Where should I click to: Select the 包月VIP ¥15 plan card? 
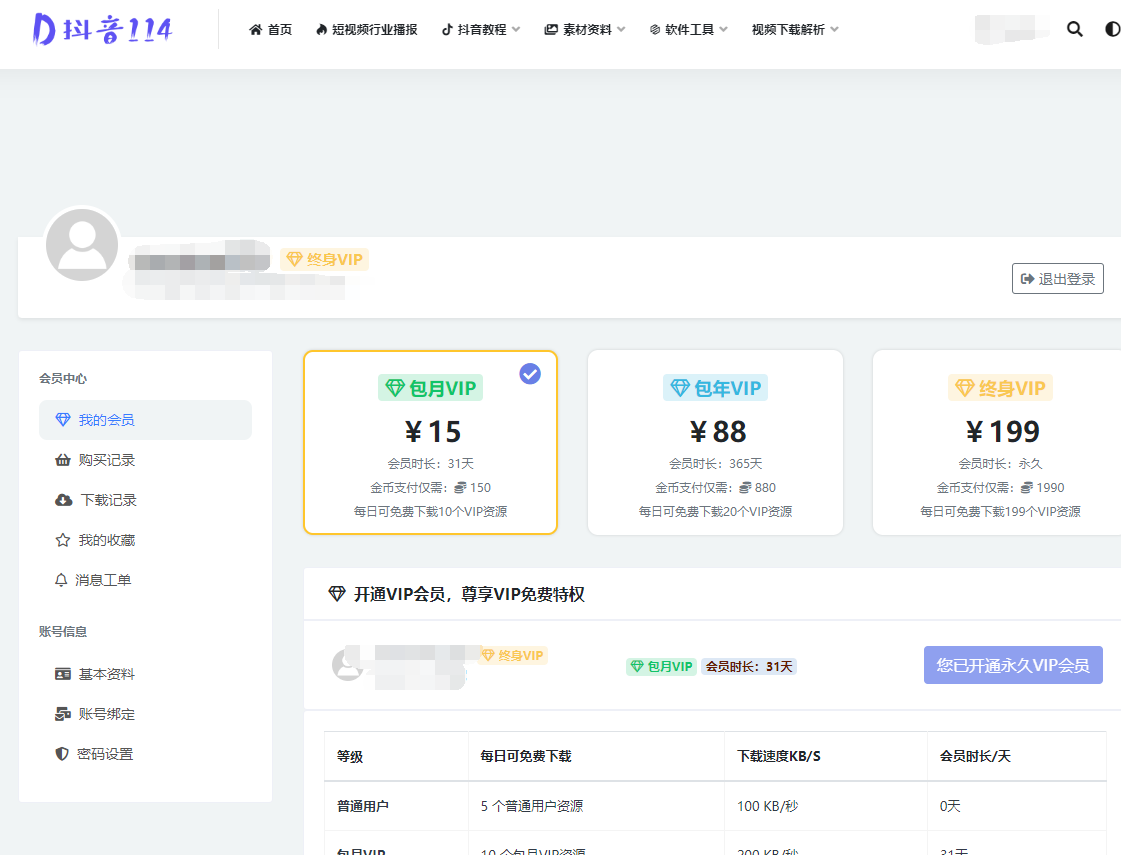[x=430, y=443]
